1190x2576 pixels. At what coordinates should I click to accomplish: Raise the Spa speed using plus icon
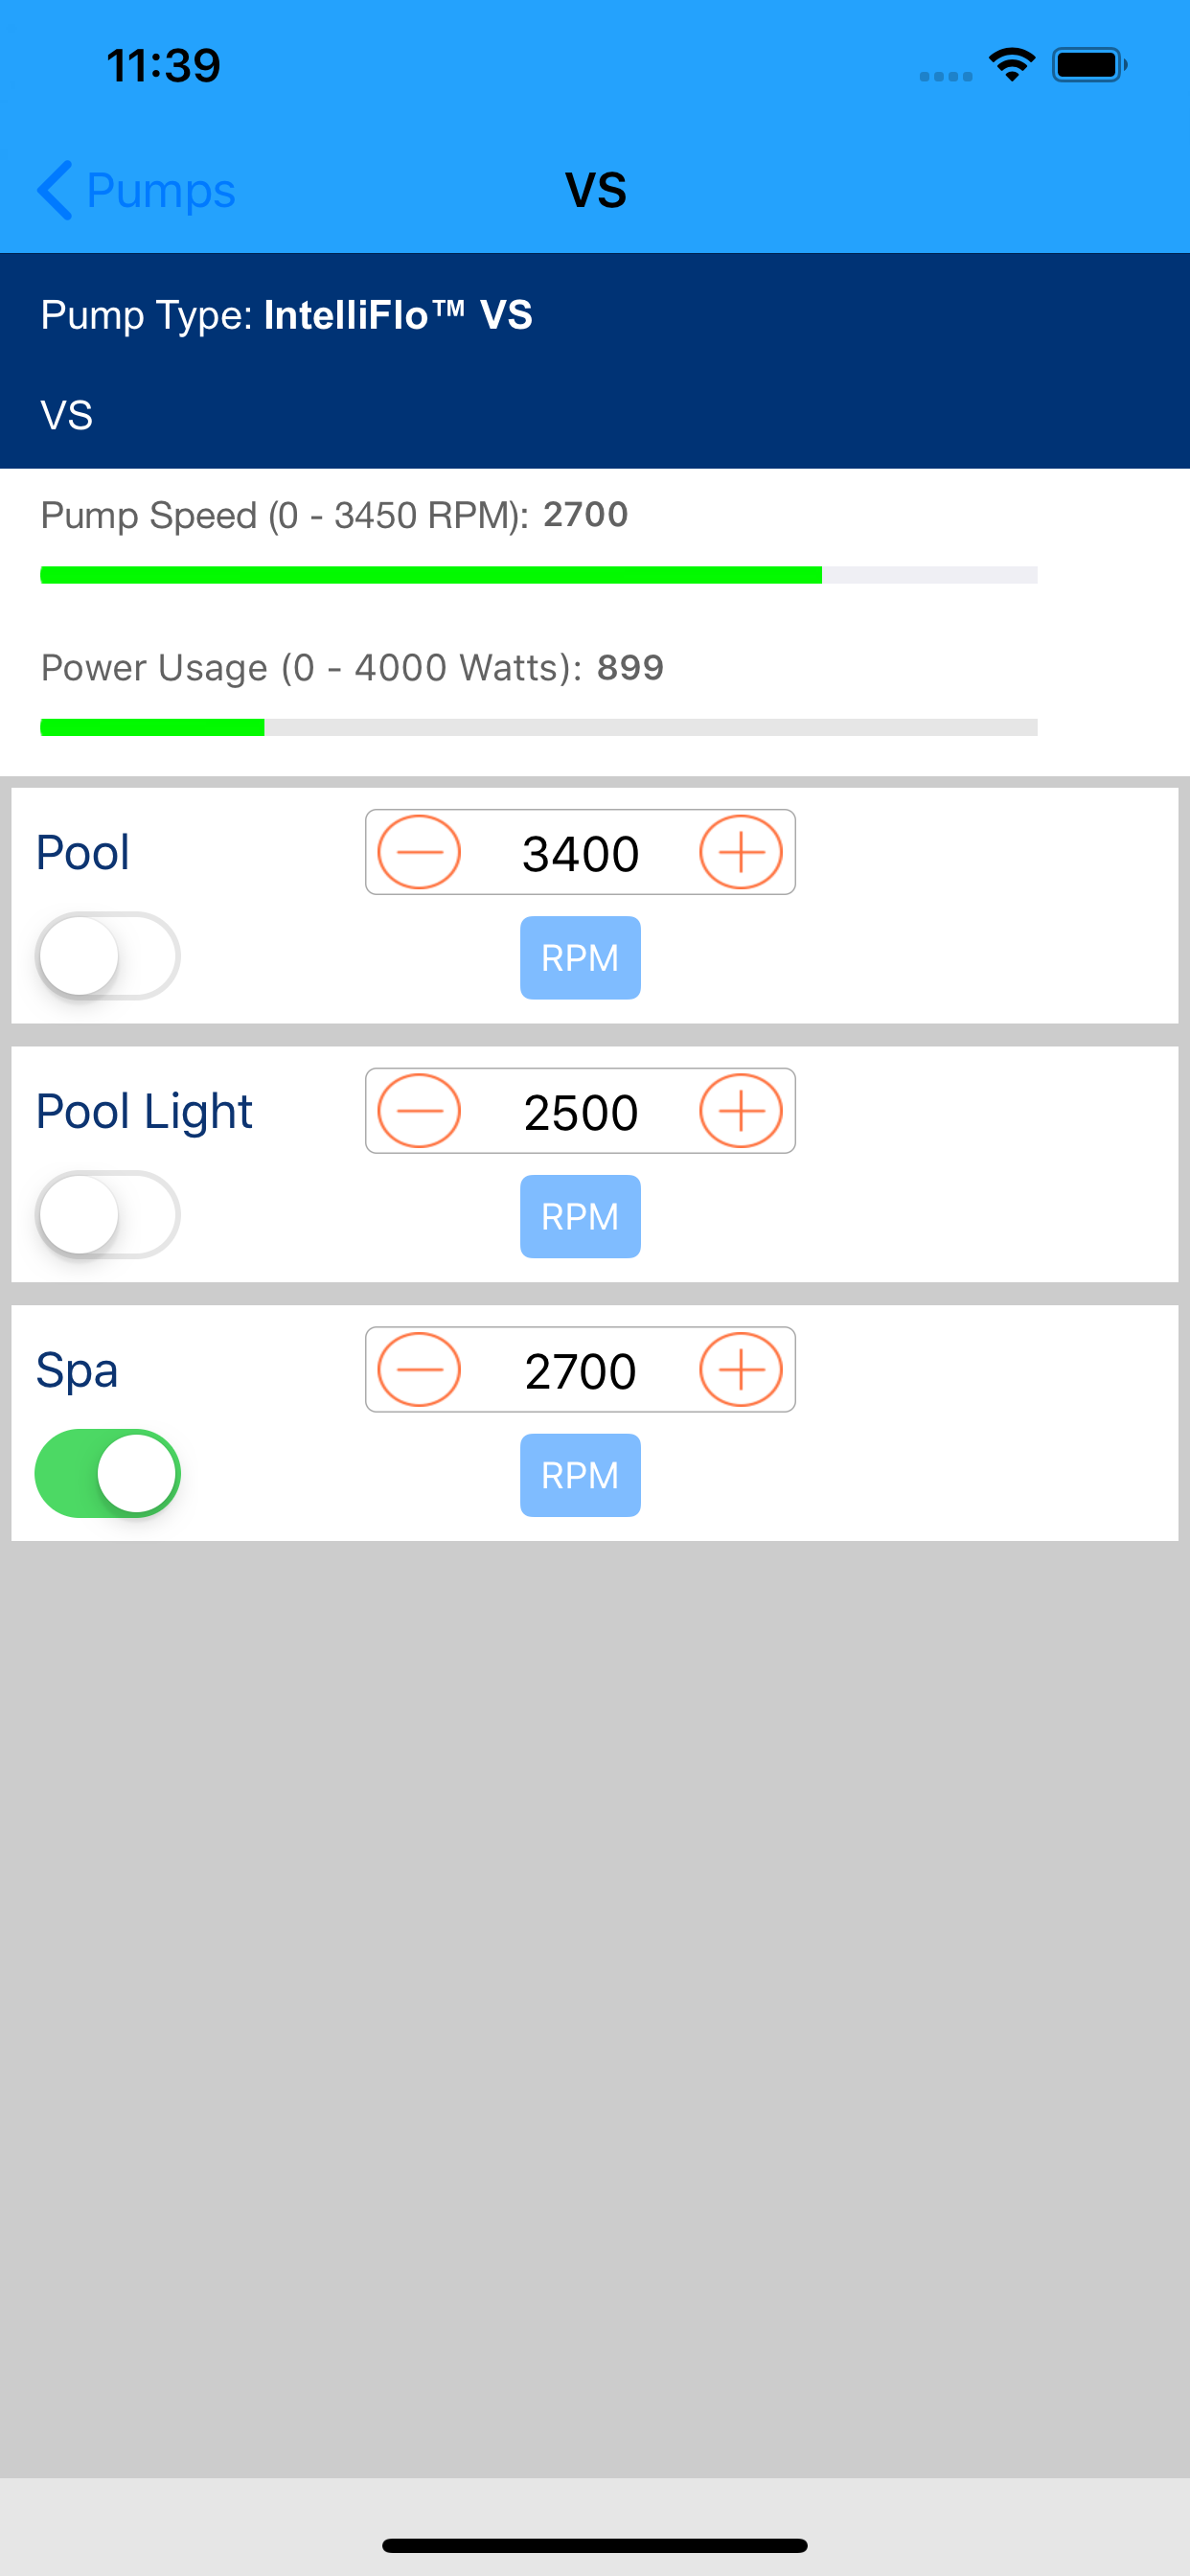(x=740, y=1370)
